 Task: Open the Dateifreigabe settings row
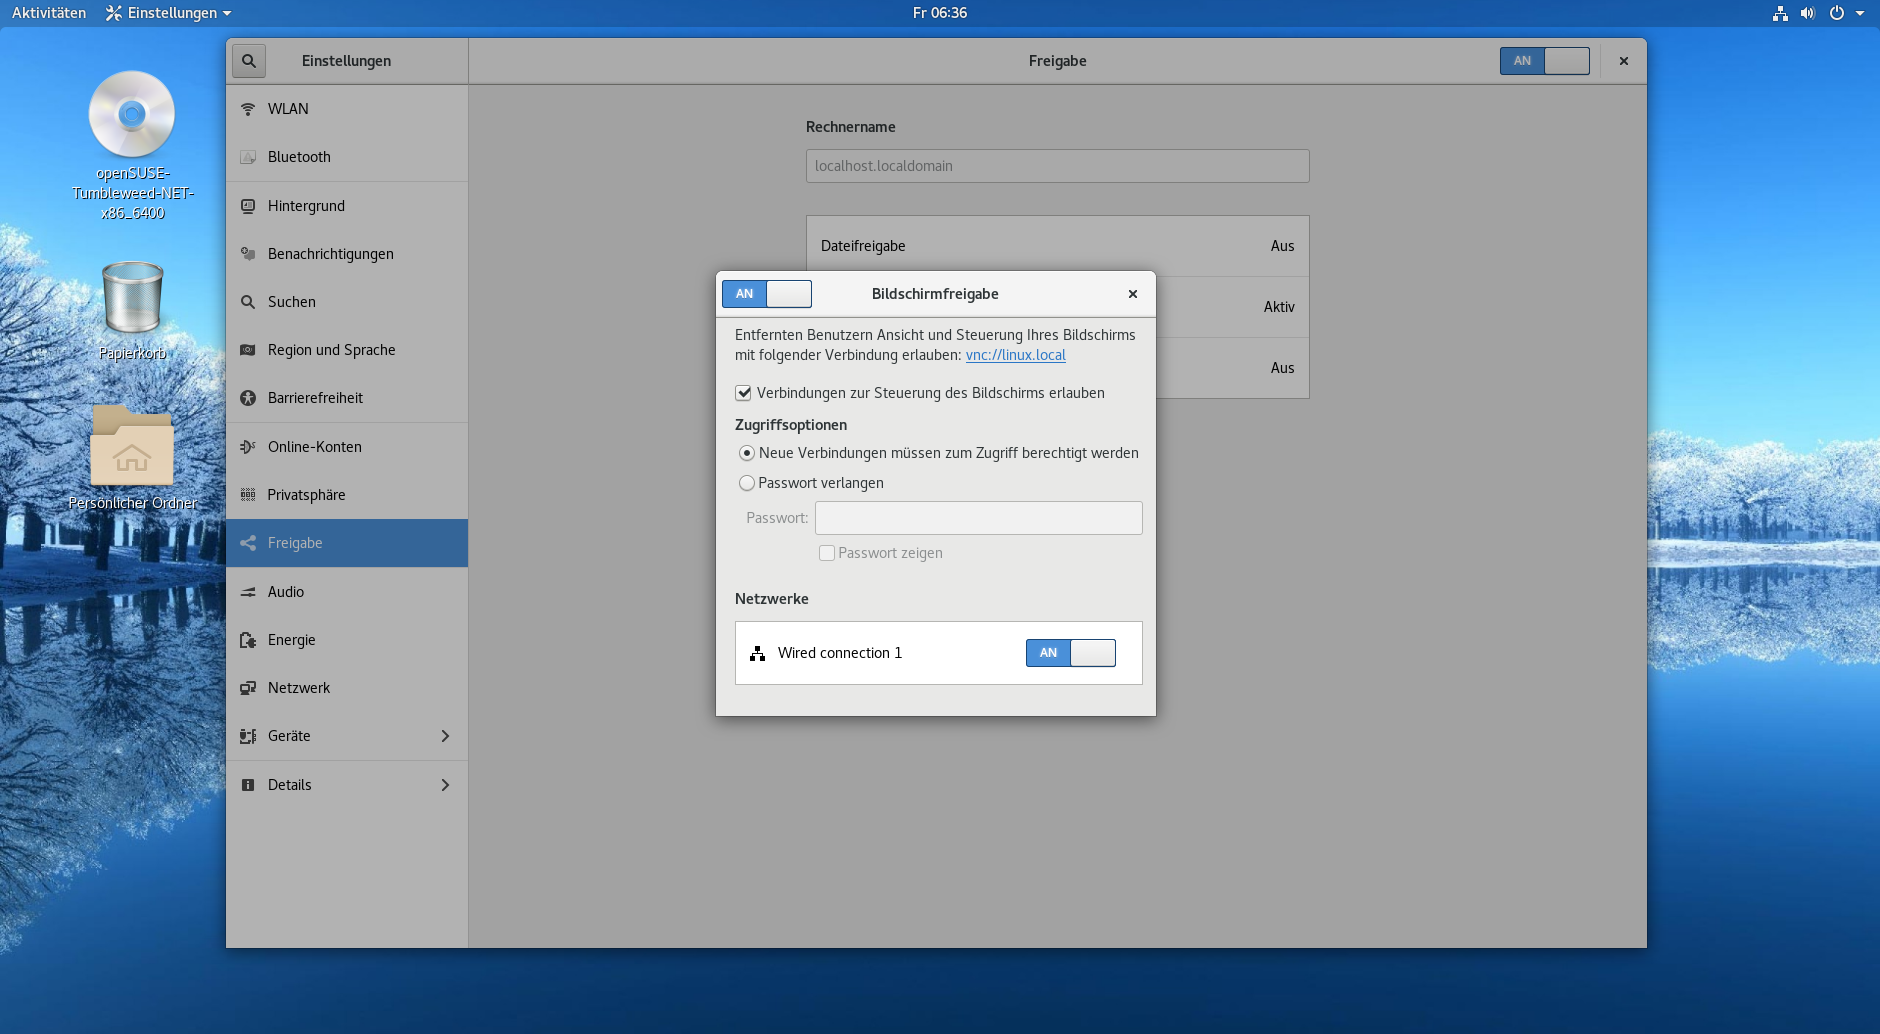coord(1056,246)
